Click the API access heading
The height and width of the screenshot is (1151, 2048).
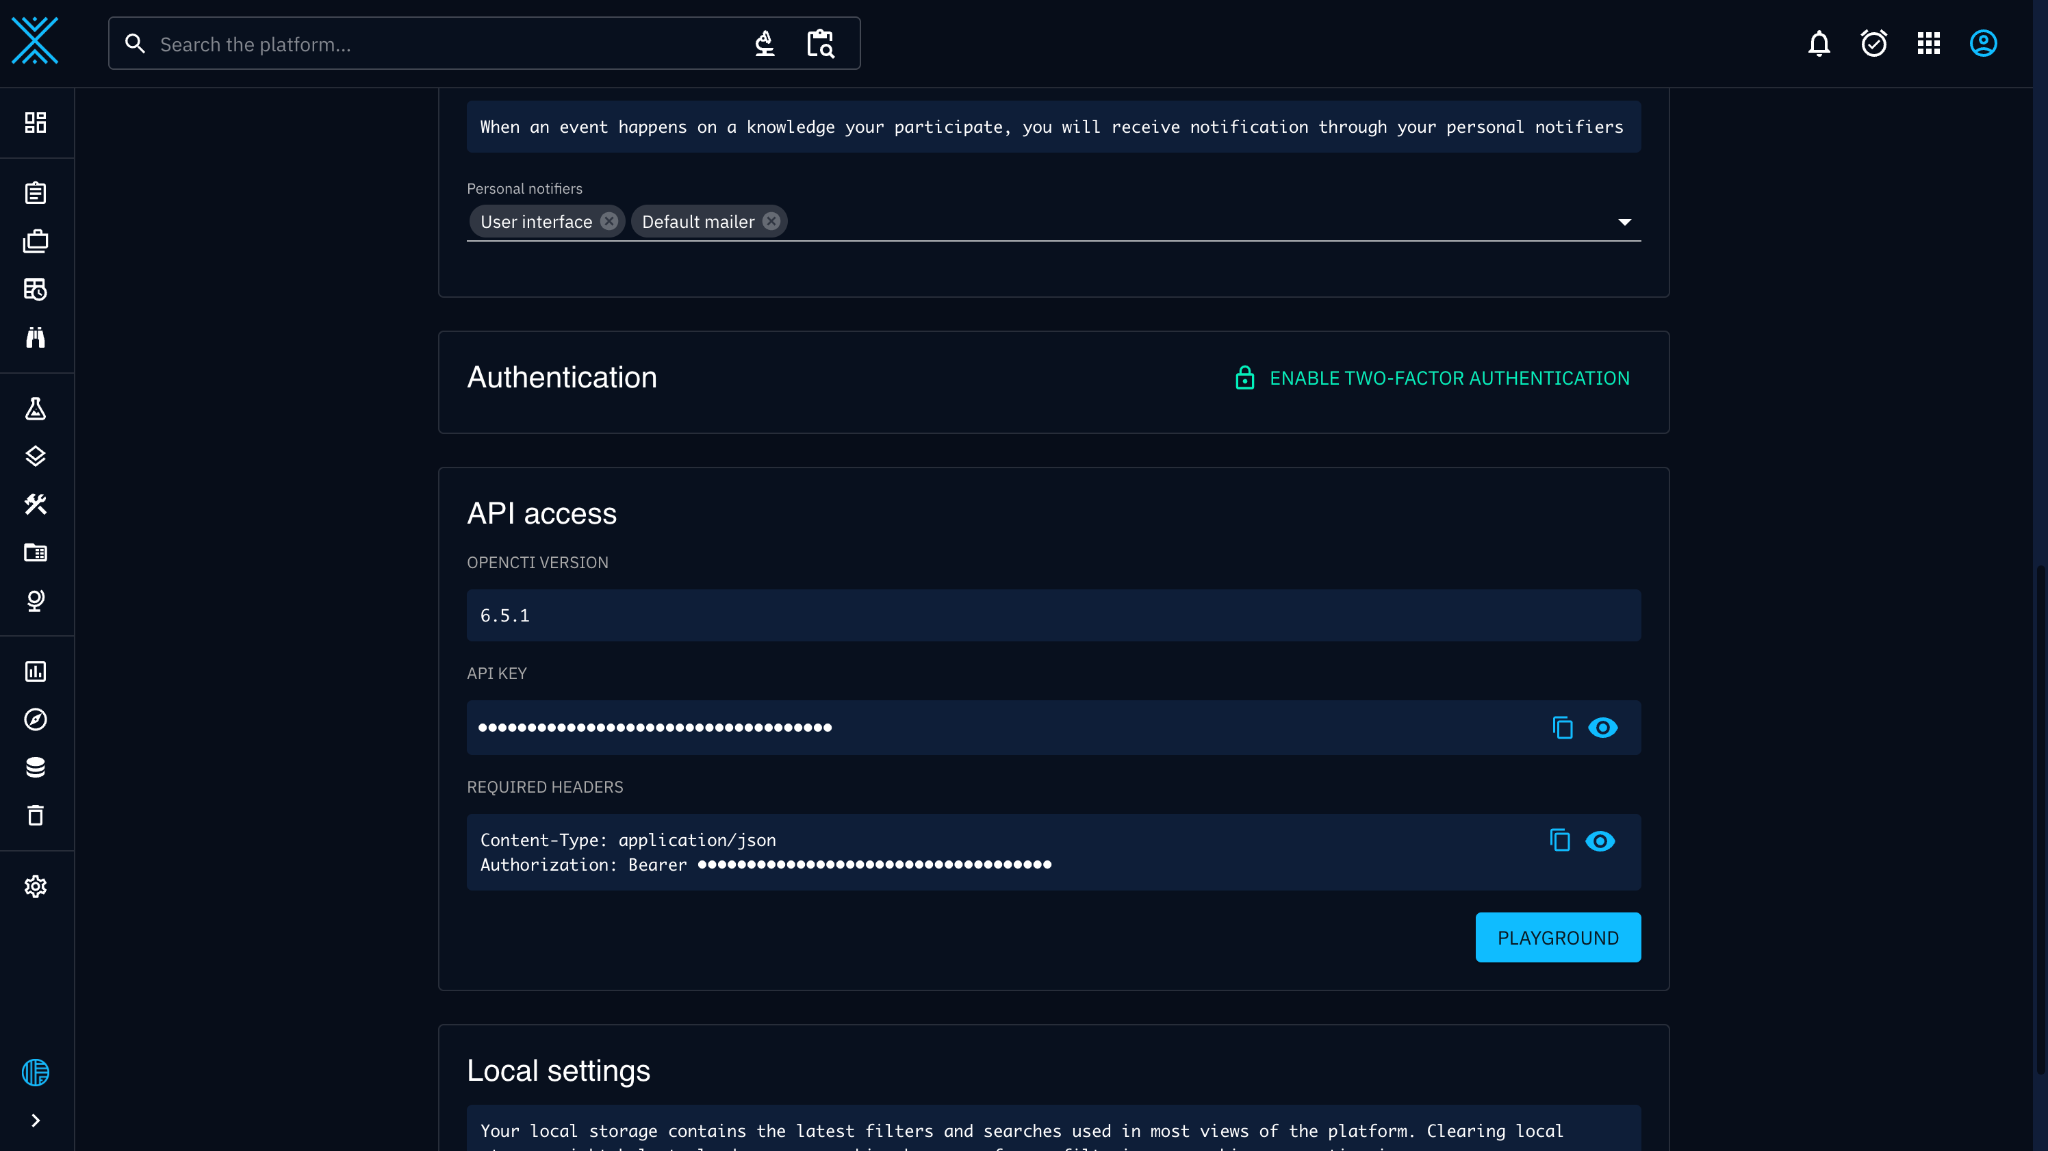point(542,513)
